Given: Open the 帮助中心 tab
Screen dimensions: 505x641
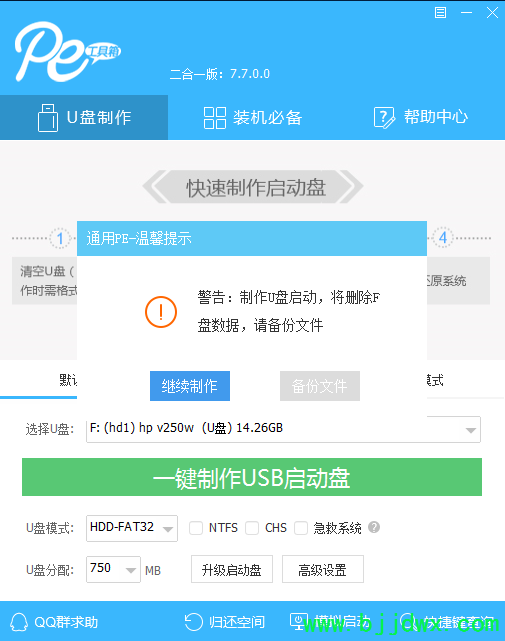Looking at the screenshot, I should pyautogui.click(x=421, y=118).
